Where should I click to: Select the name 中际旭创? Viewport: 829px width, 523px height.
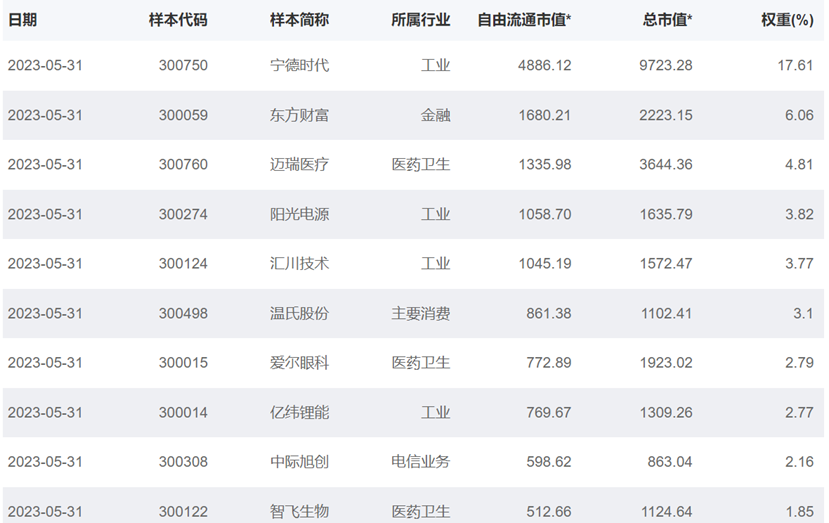pyautogui.click(x=299, y=462)
